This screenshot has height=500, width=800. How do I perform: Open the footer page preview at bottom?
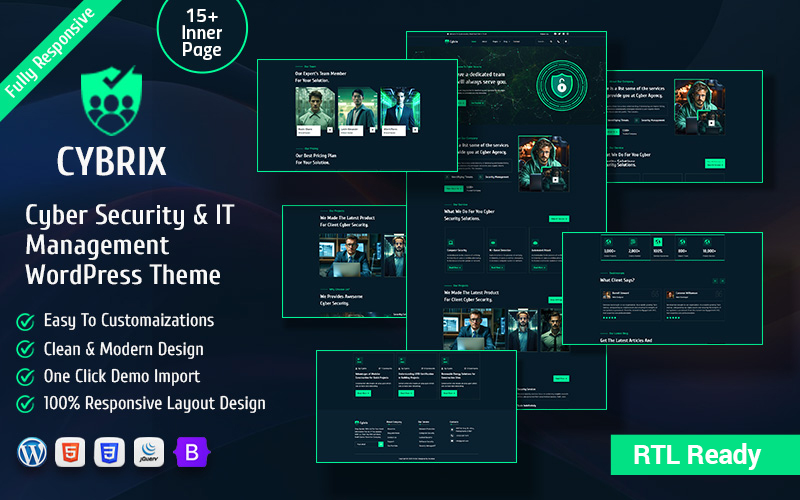[x=416, y=405]
